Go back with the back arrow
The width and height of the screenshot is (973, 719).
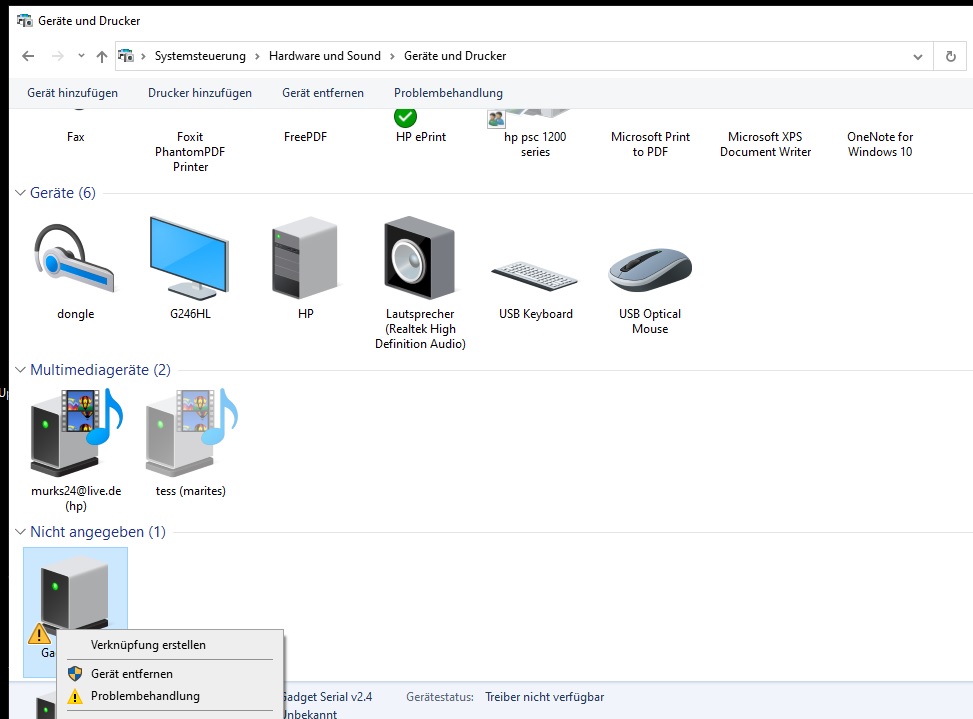click(x=28, y=56)
